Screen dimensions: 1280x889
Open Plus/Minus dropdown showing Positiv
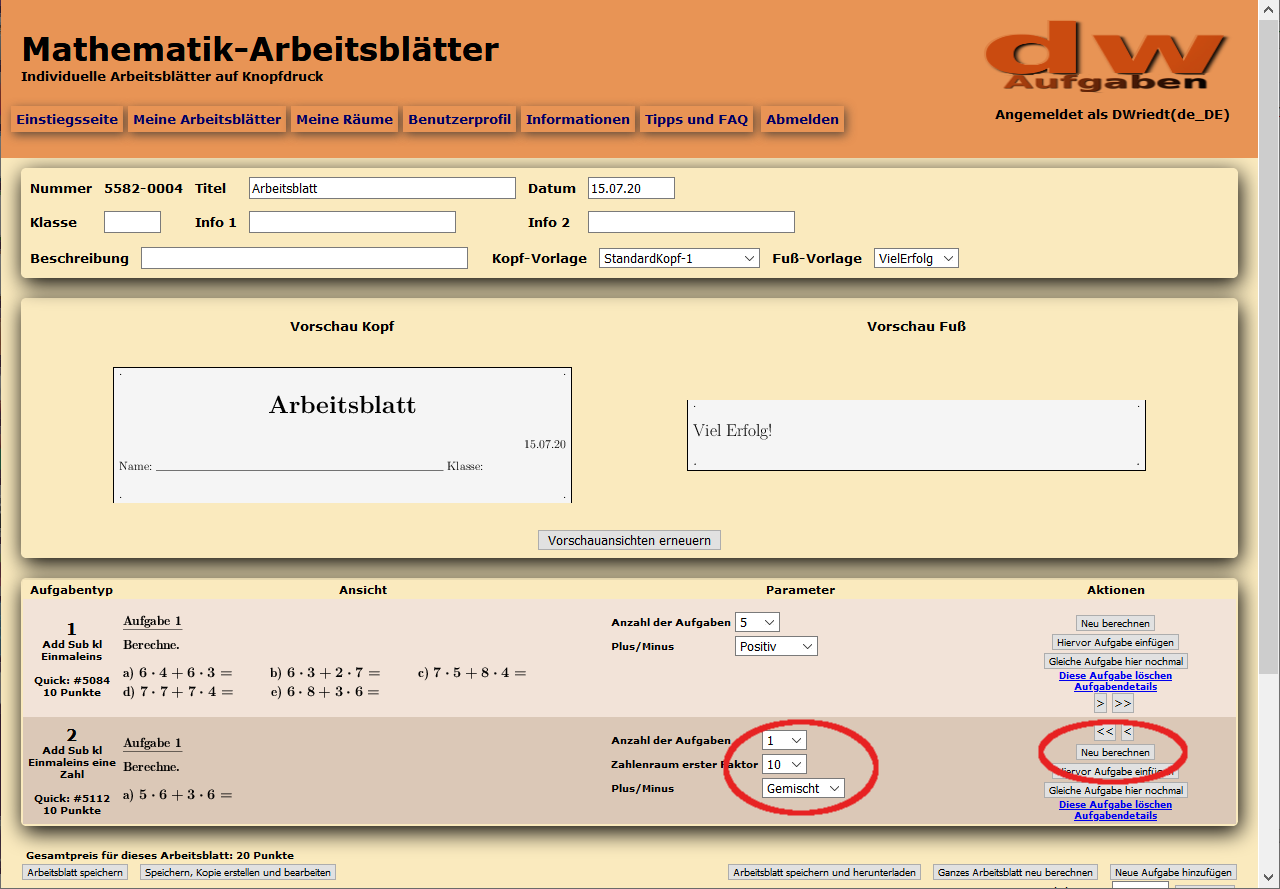pos(776,646)
